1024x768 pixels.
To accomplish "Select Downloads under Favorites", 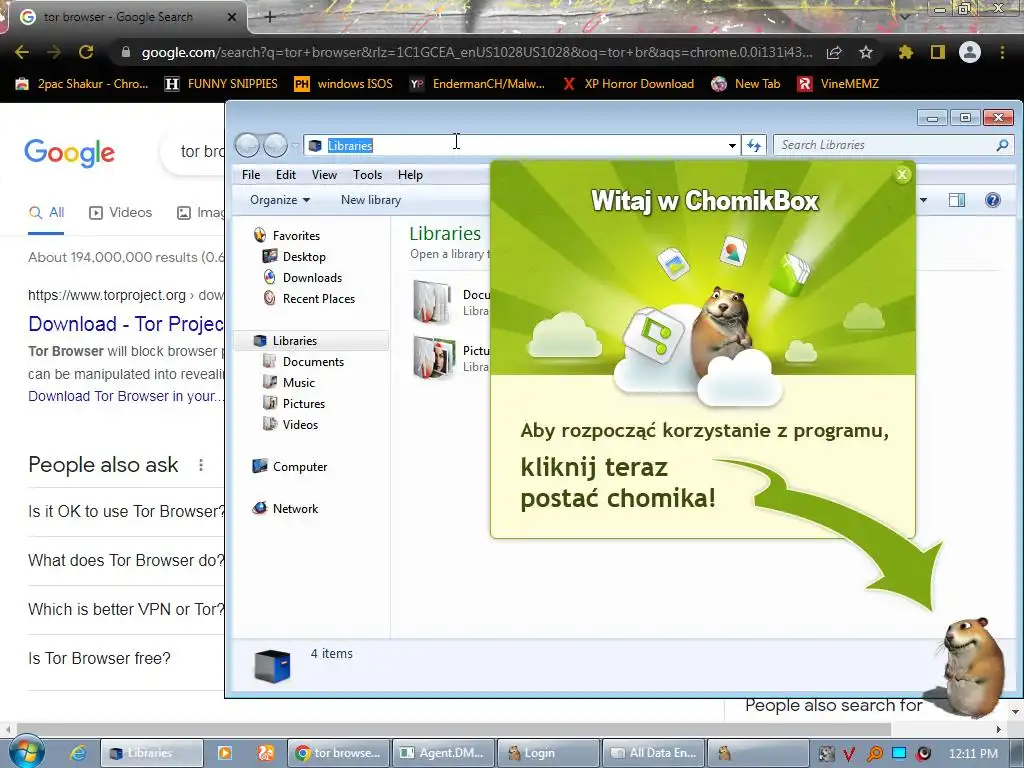I will (x=302, y=278).
